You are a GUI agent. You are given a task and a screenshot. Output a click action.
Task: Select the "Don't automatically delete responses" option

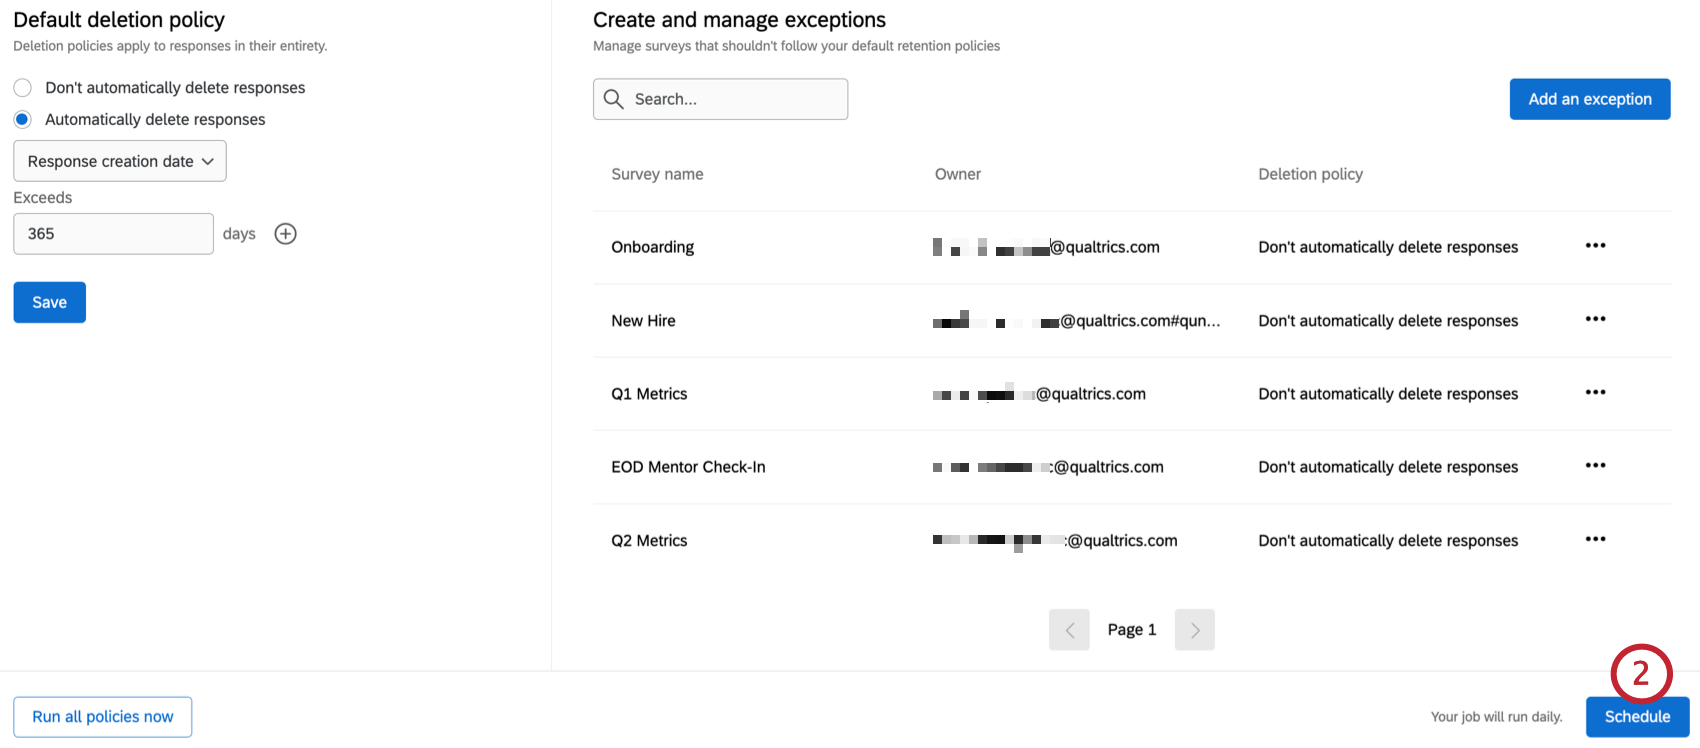[22, 87]
